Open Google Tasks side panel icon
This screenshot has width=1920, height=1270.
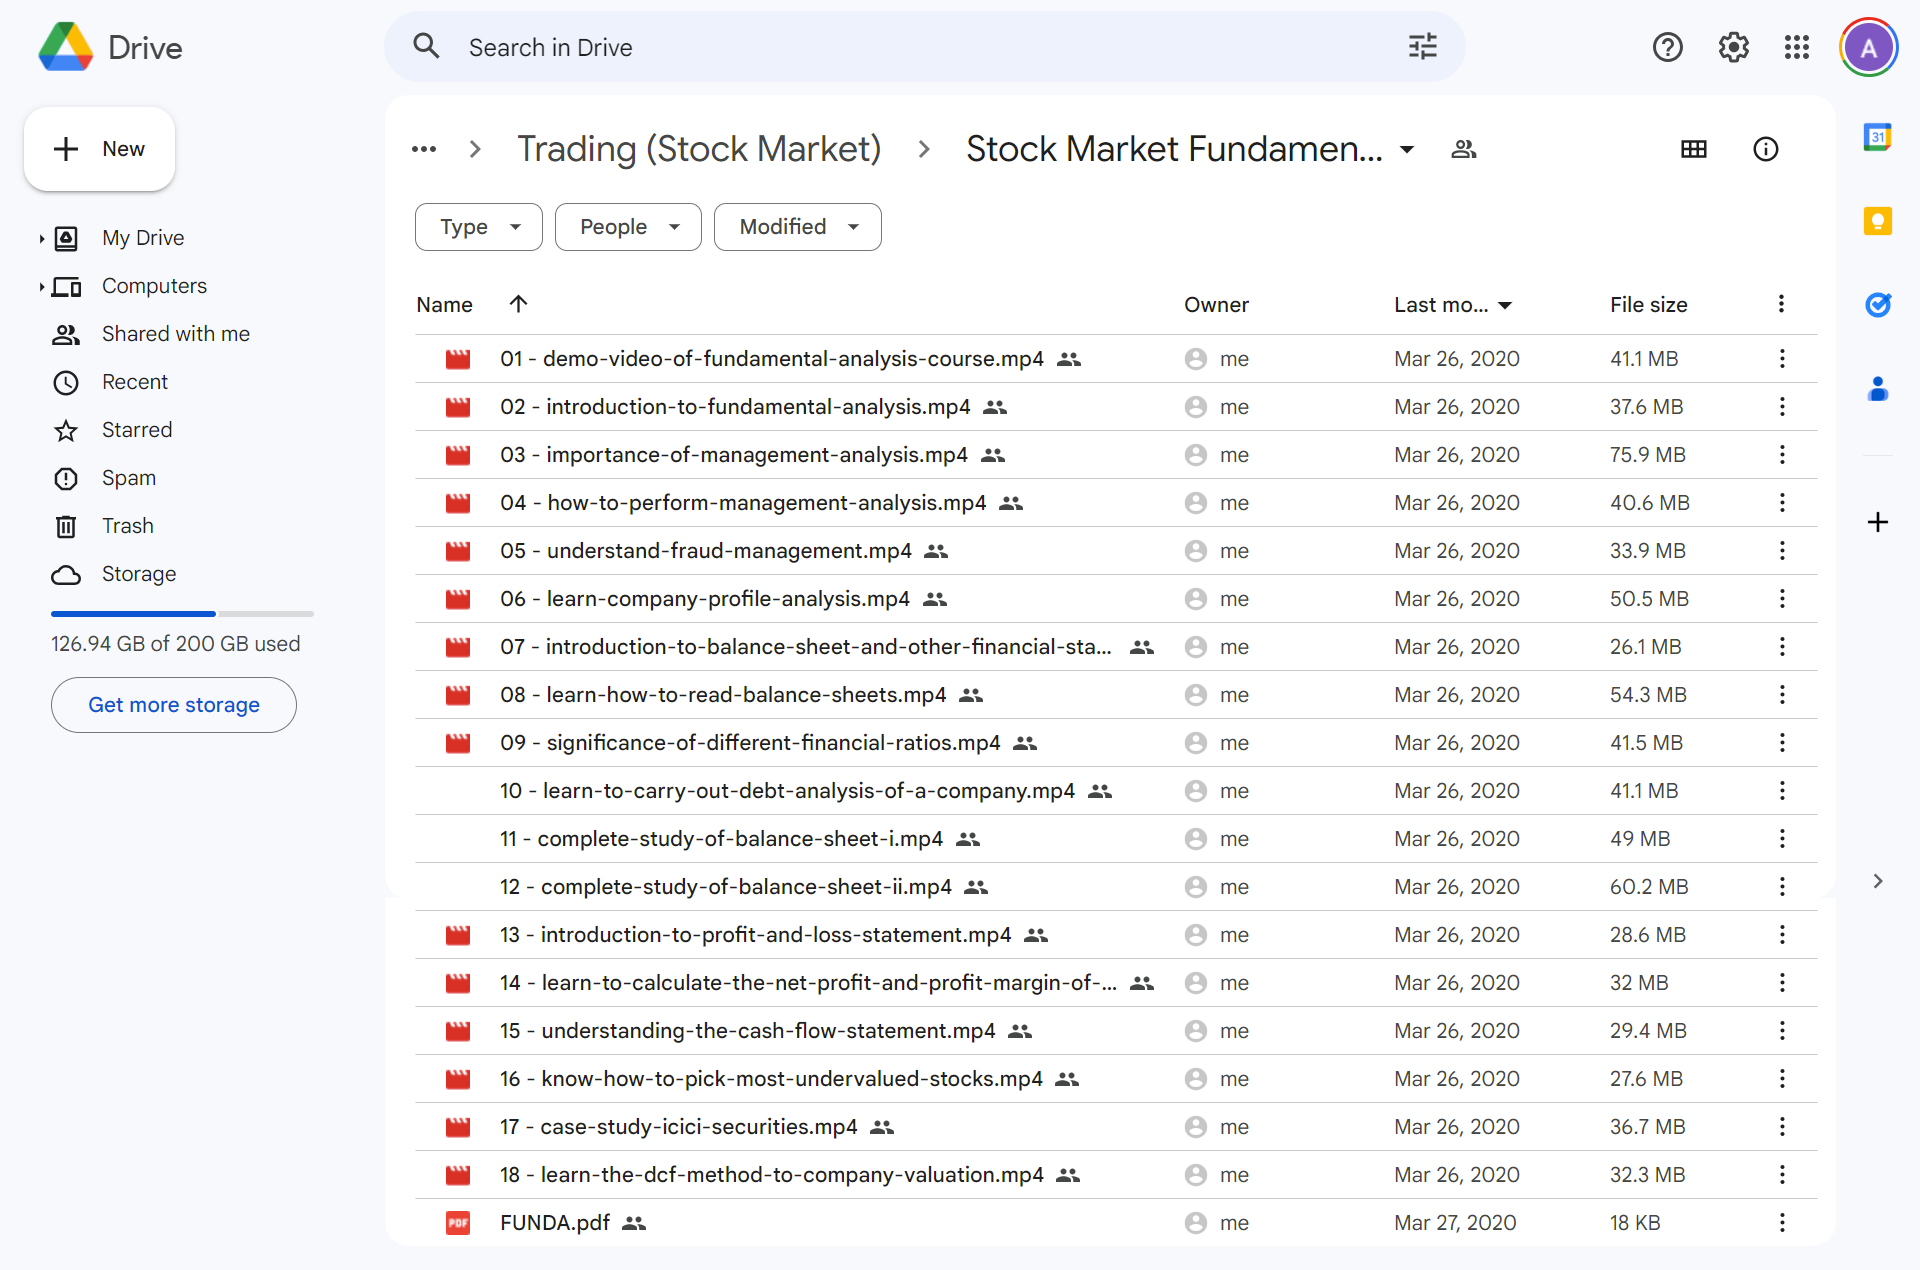pos(1877,304)
